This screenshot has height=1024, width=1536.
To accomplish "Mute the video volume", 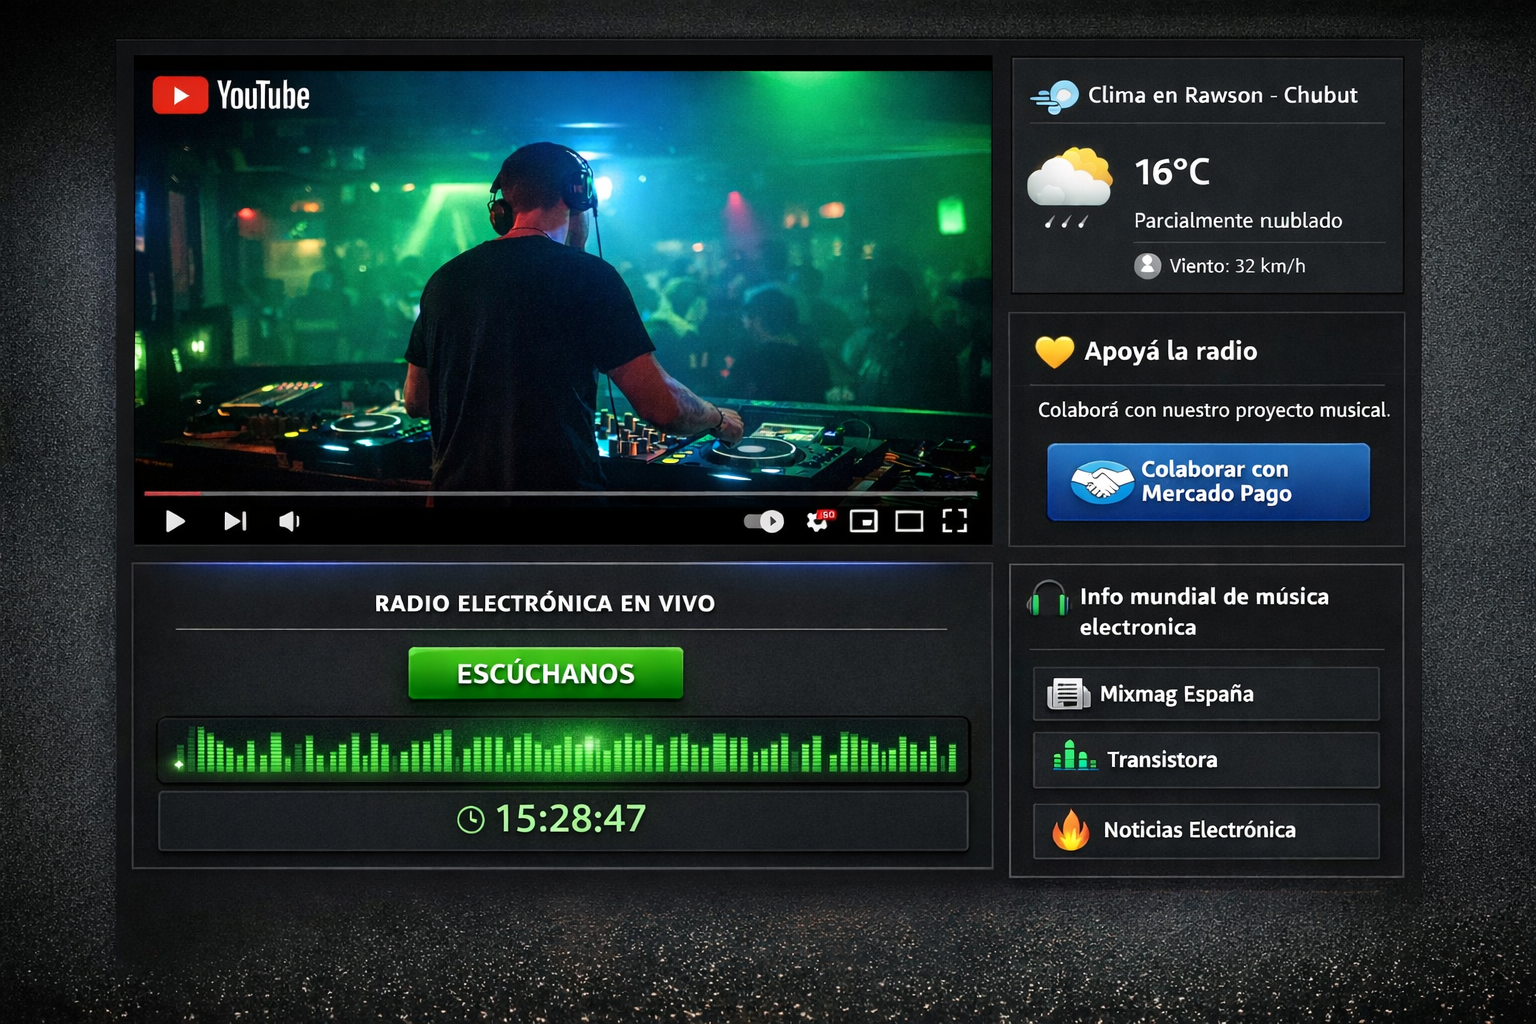I will 289,521.
